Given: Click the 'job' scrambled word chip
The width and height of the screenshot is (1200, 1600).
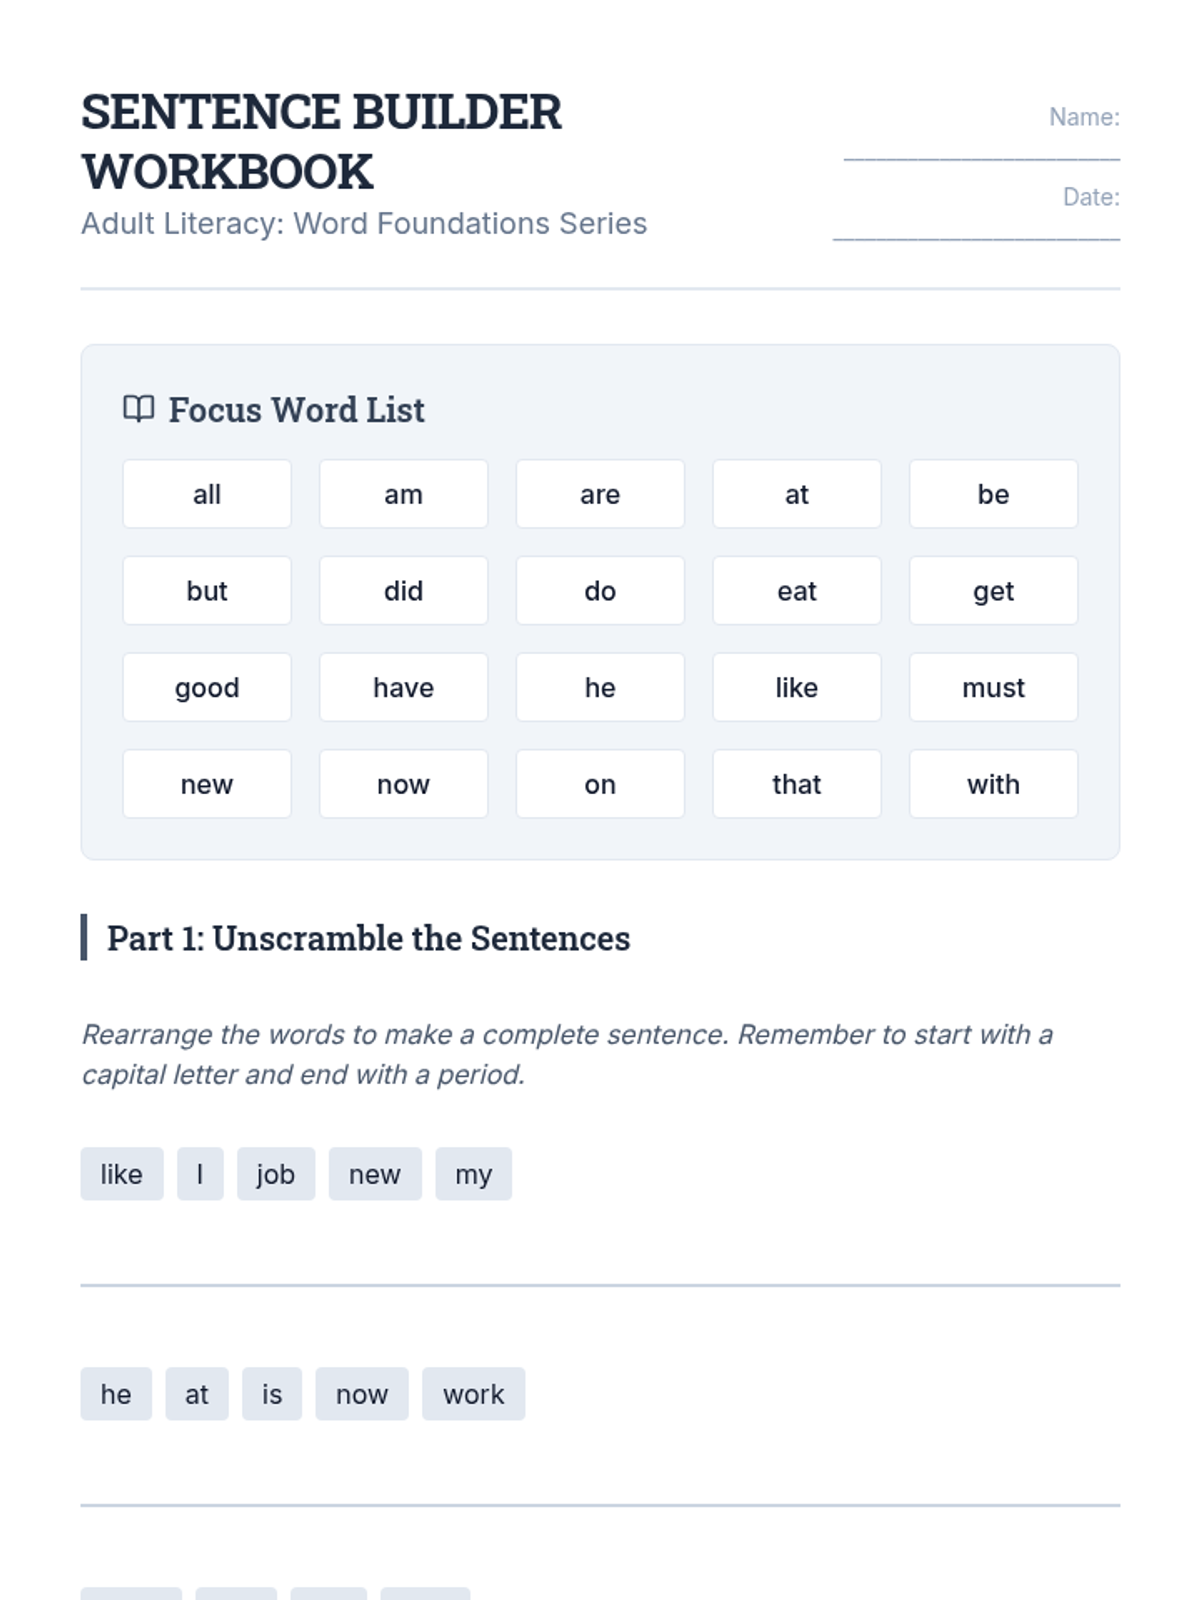Looking at the screenshot, I should pyautogui.click(x=275, y=1174).
